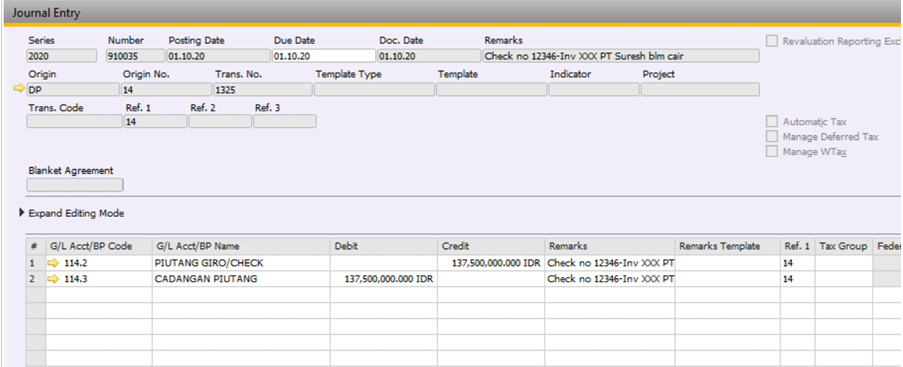The height and width of the screenshot is (367, 903).
Task: Click the G/L Acct/BP Name column header
Action: [x=241, y=246]
